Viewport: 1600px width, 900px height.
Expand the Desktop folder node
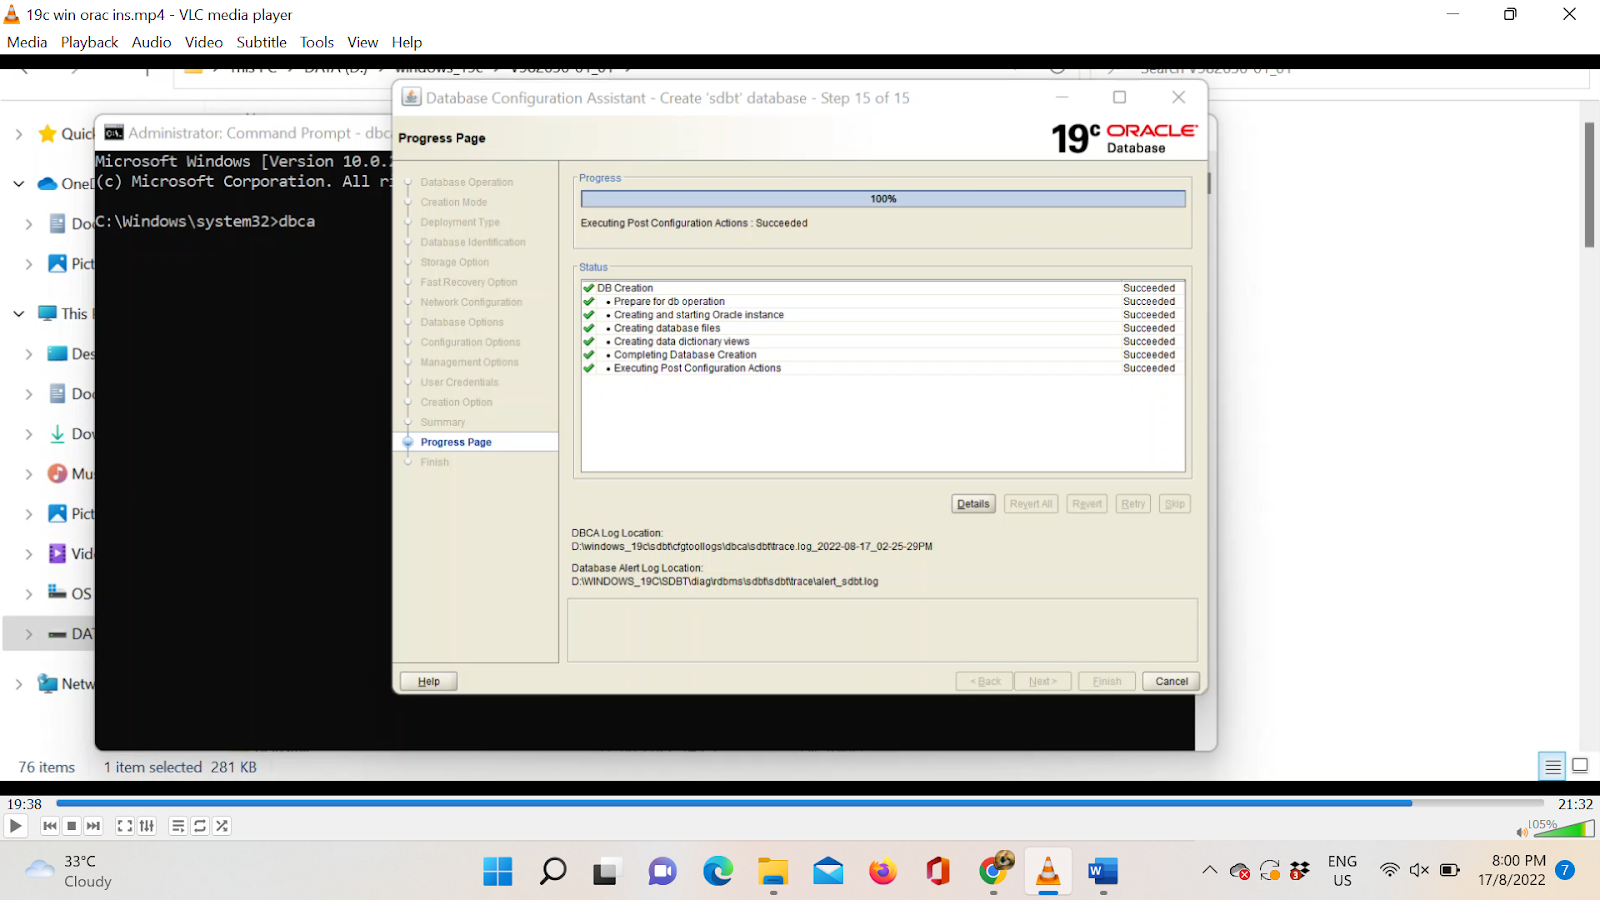tap(28, 354)
